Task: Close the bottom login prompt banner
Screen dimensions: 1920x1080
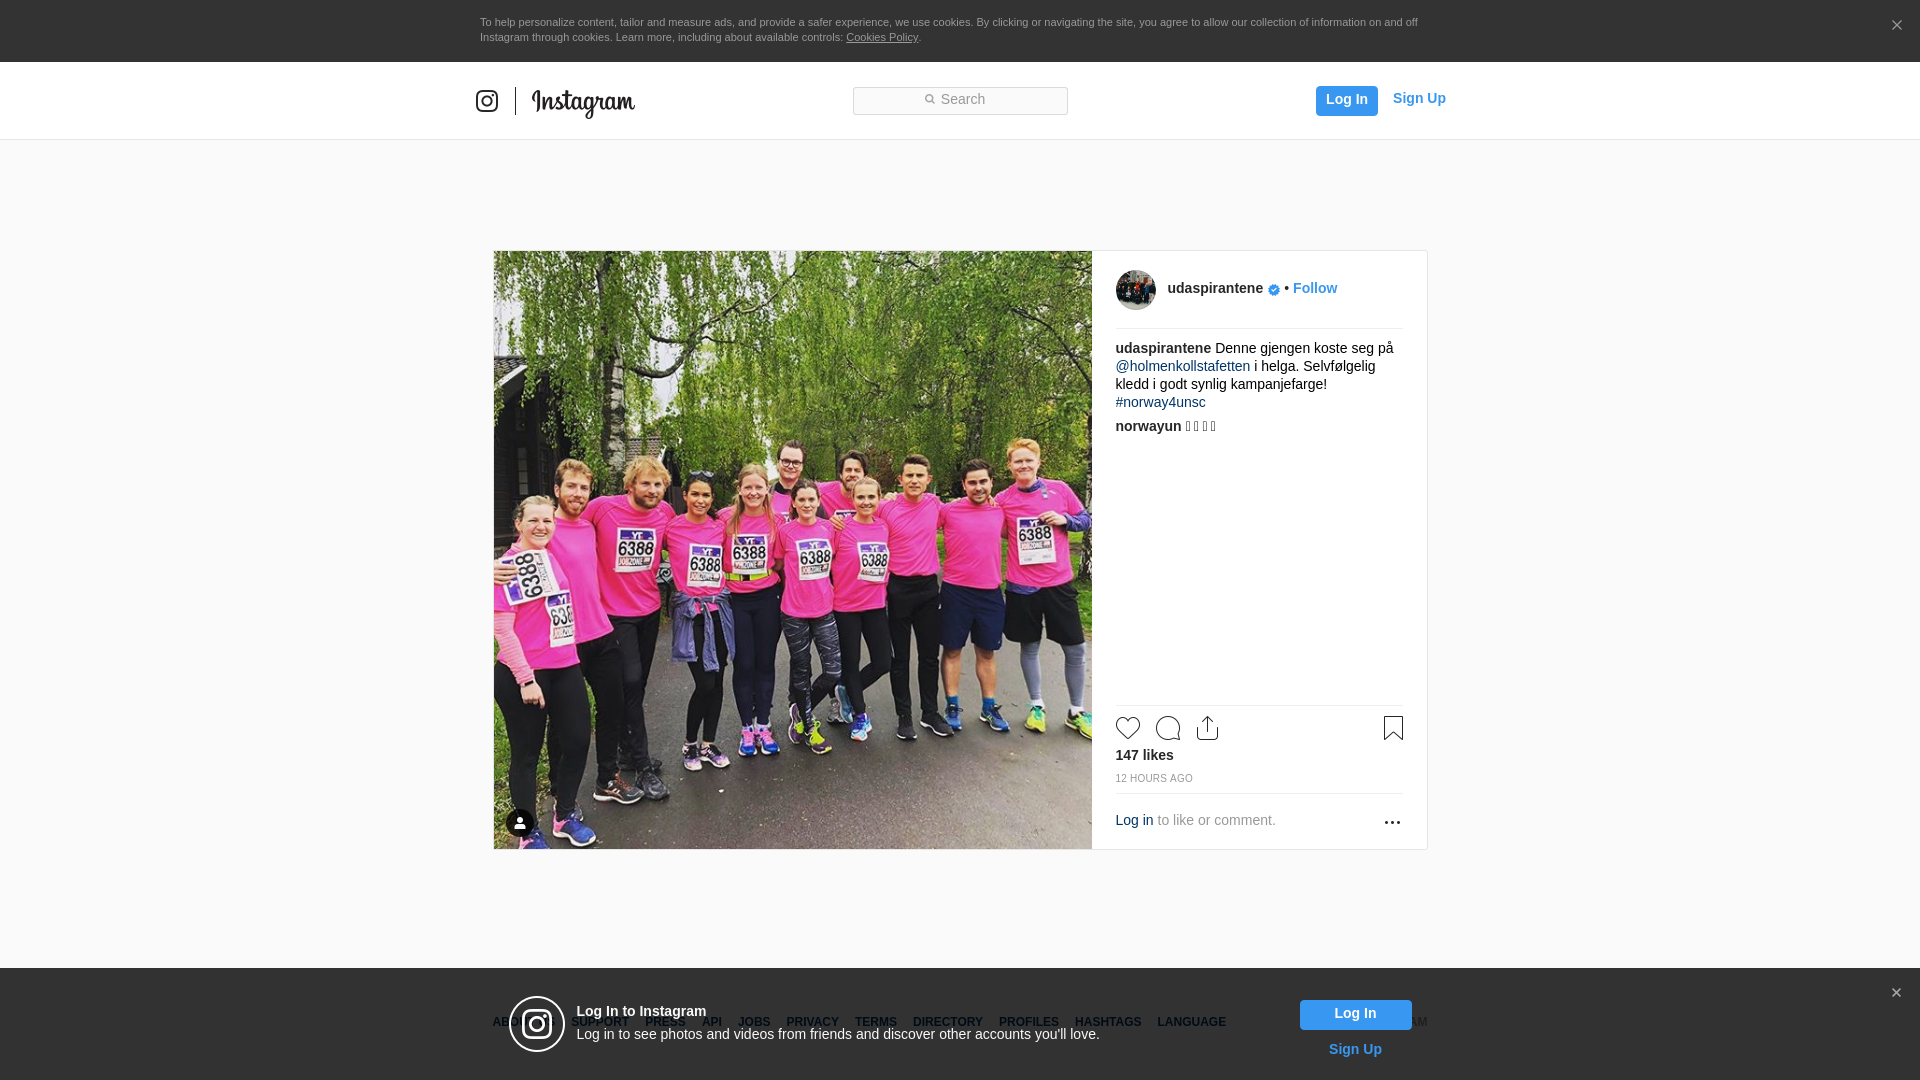Action: click(1896, 993)
